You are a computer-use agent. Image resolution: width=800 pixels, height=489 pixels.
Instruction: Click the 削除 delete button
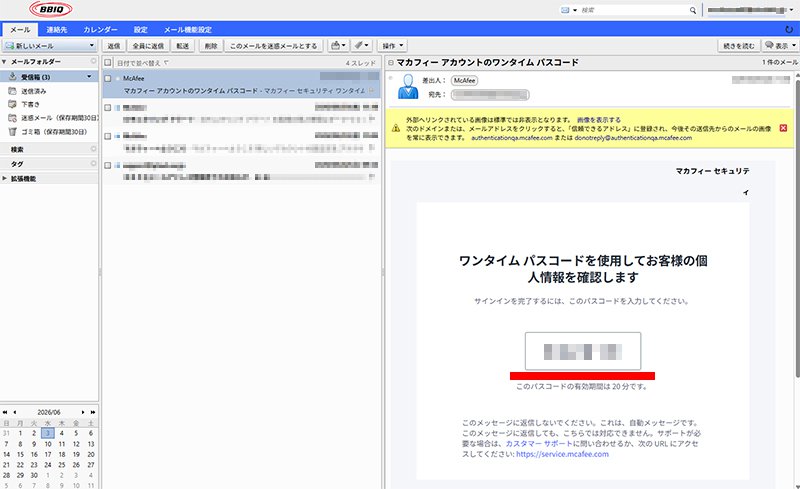(211, 46)
